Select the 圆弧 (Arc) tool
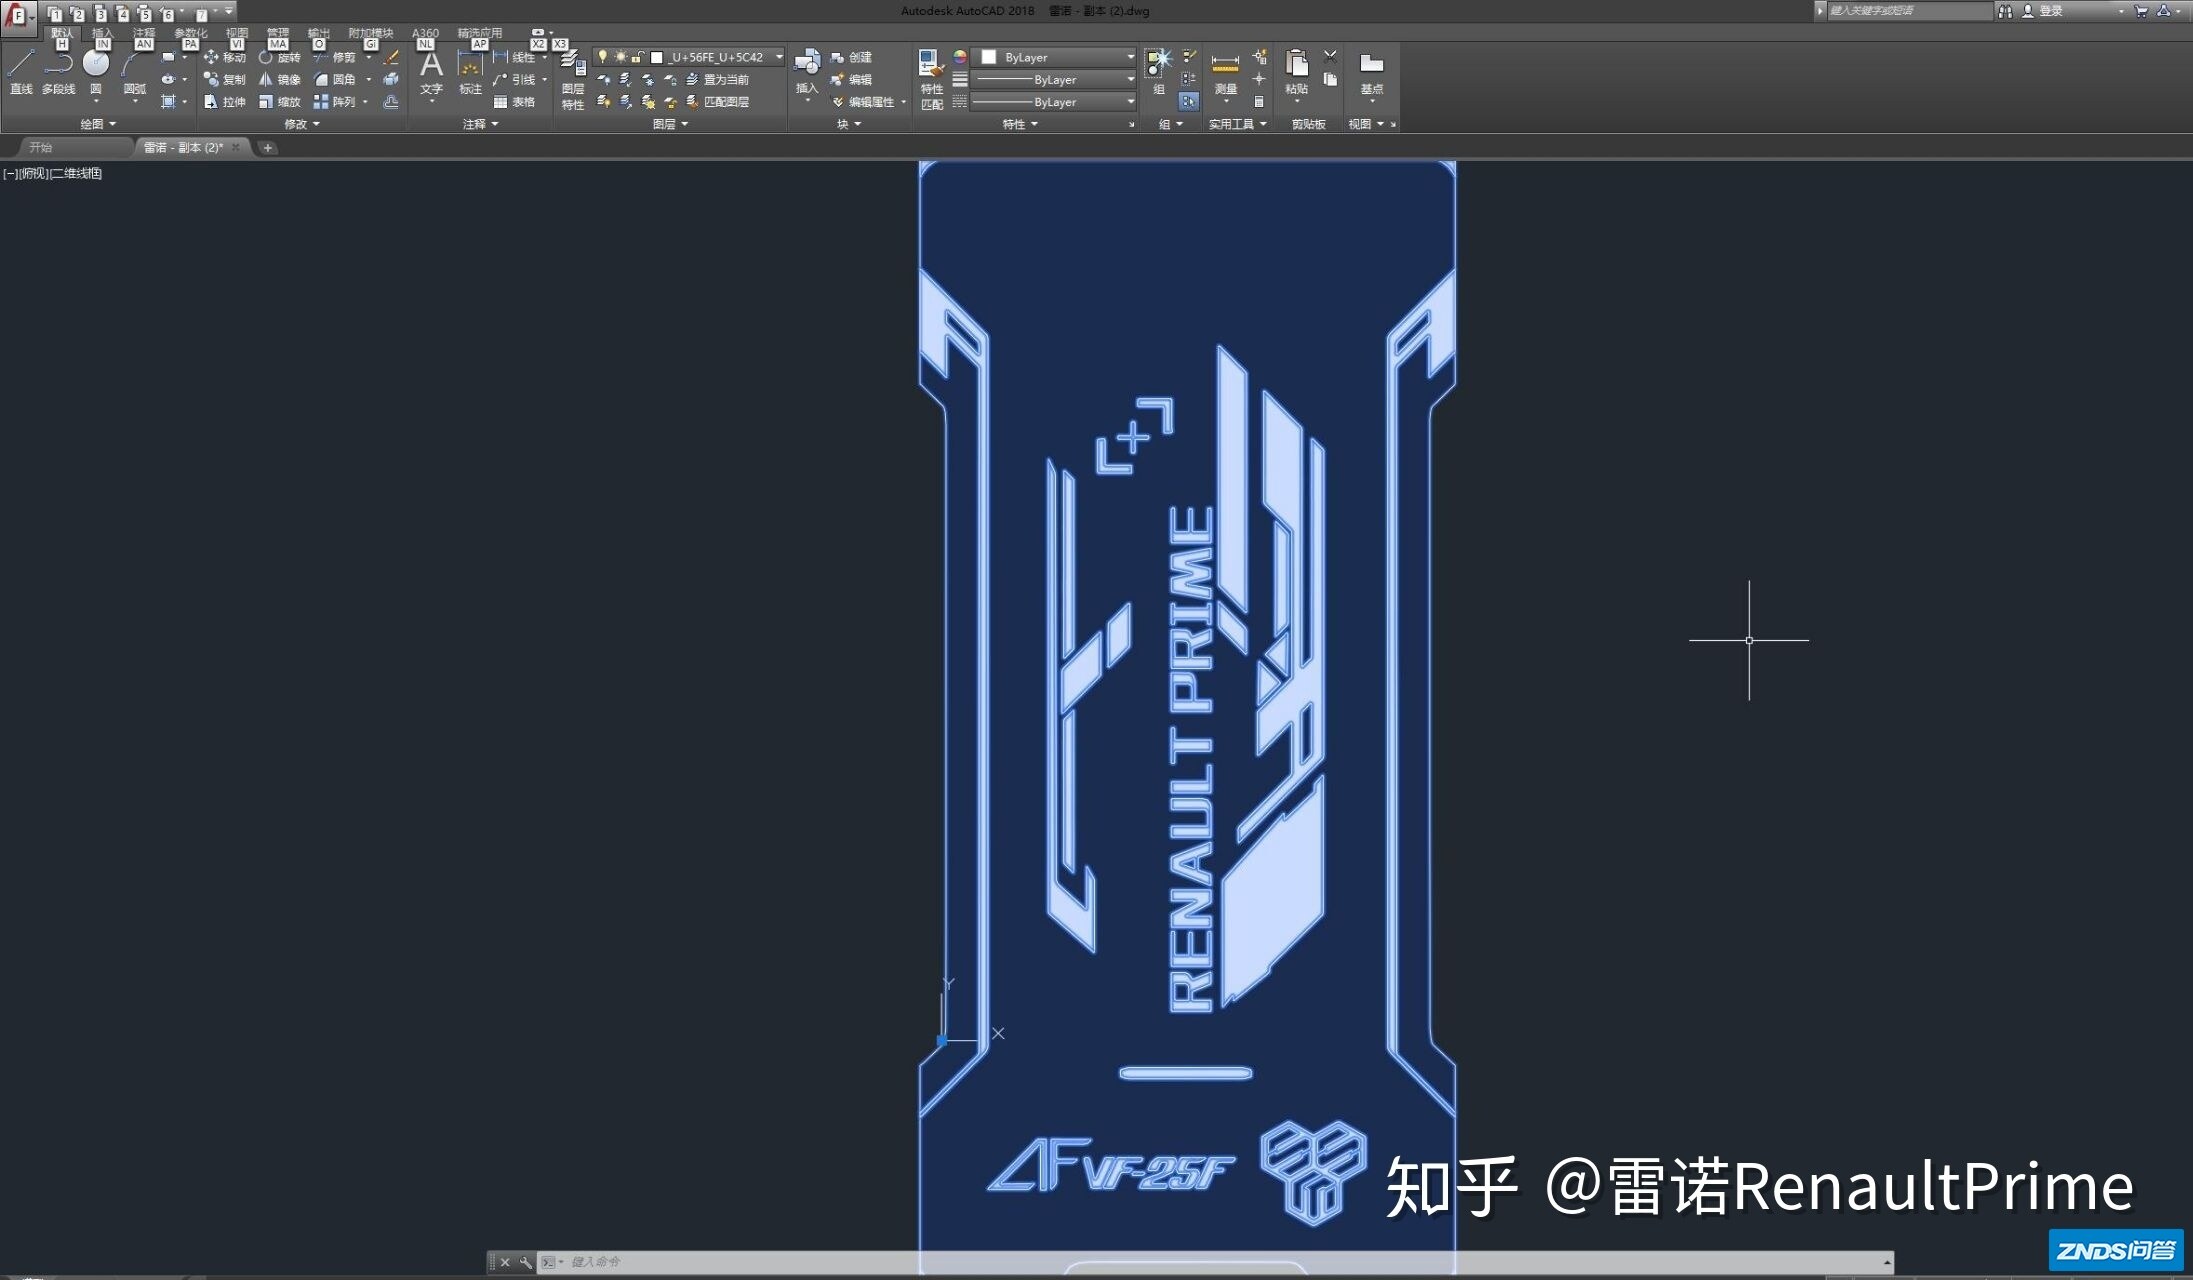Screen dimensions: 2193x1280 pos(134,71)
